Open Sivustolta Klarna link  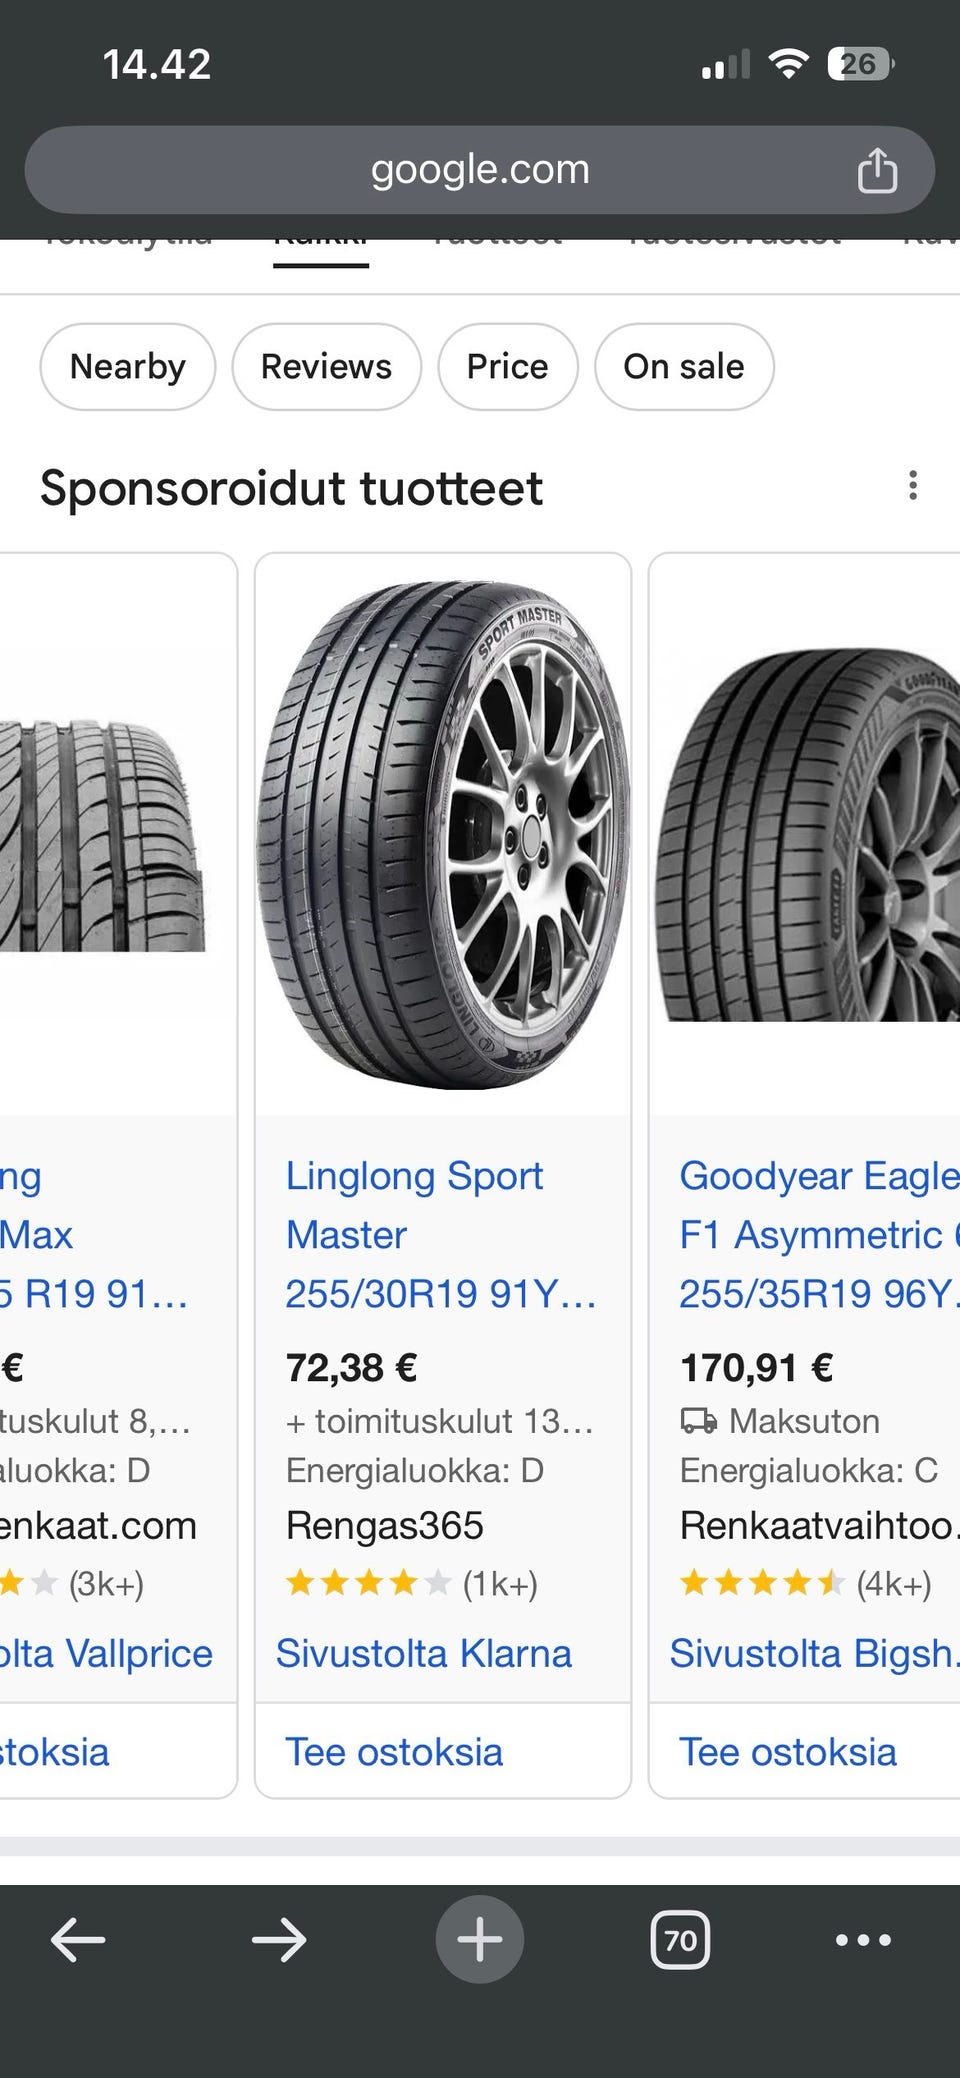click(424, 1654)
